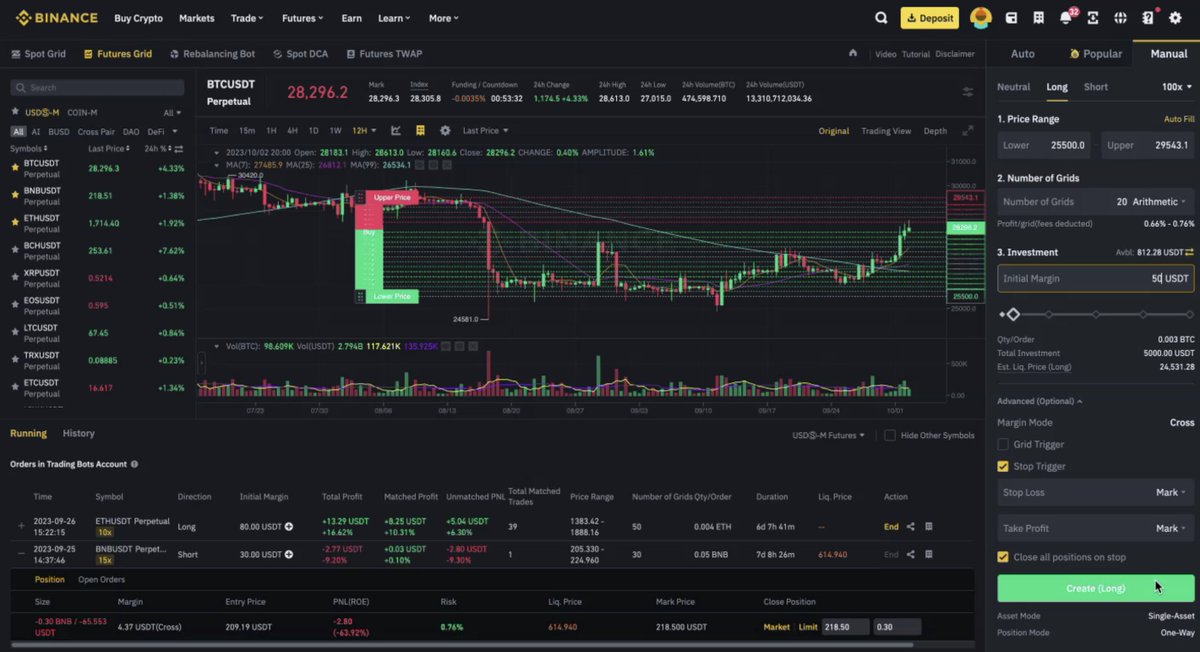This screenshot has height=652, width=1200.
Task: Open the app download icon
Action: (x=1093, y=18)
